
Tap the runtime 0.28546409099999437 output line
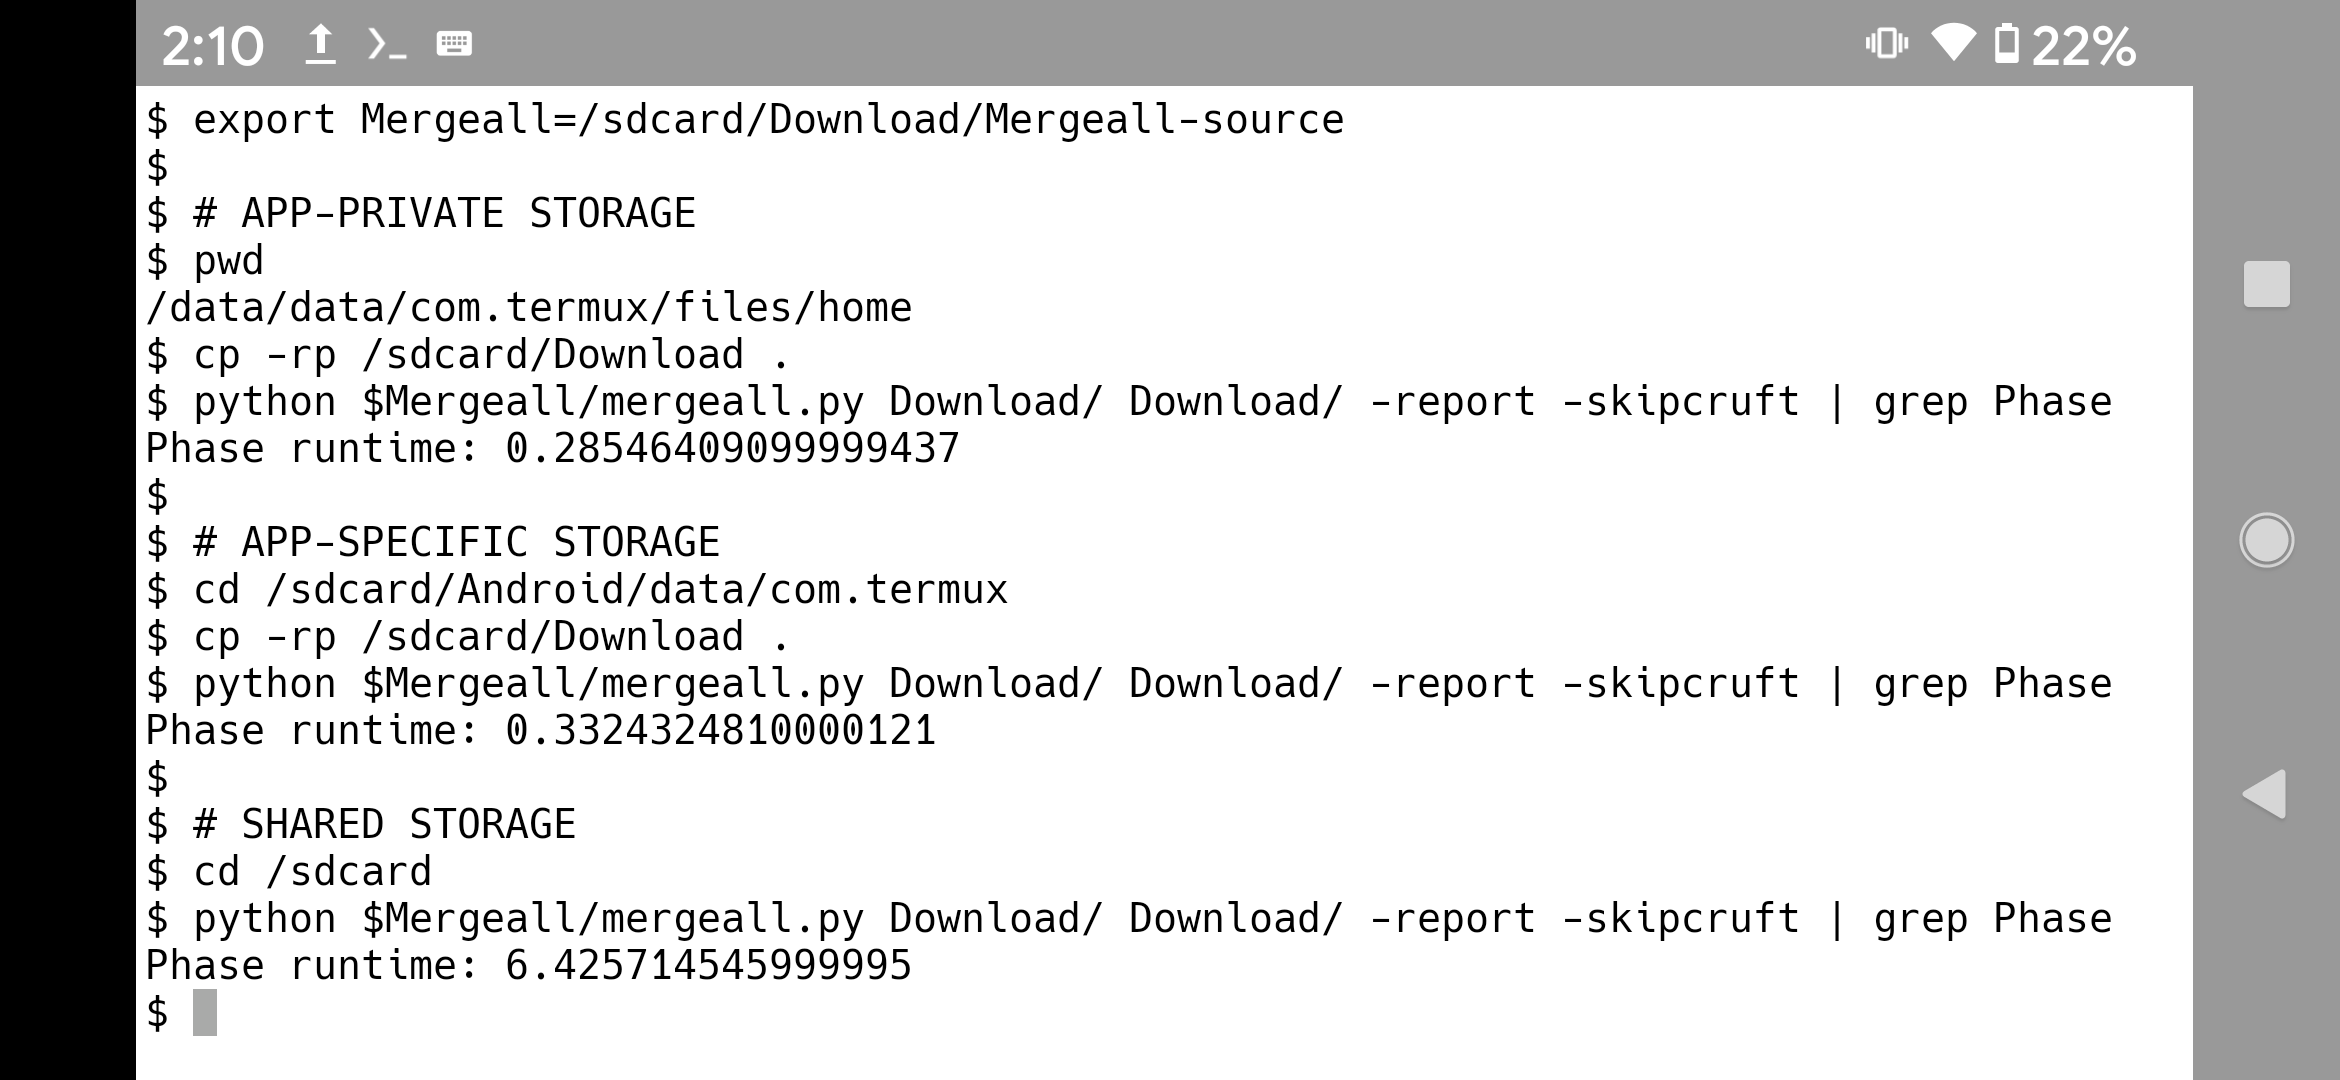553,449
